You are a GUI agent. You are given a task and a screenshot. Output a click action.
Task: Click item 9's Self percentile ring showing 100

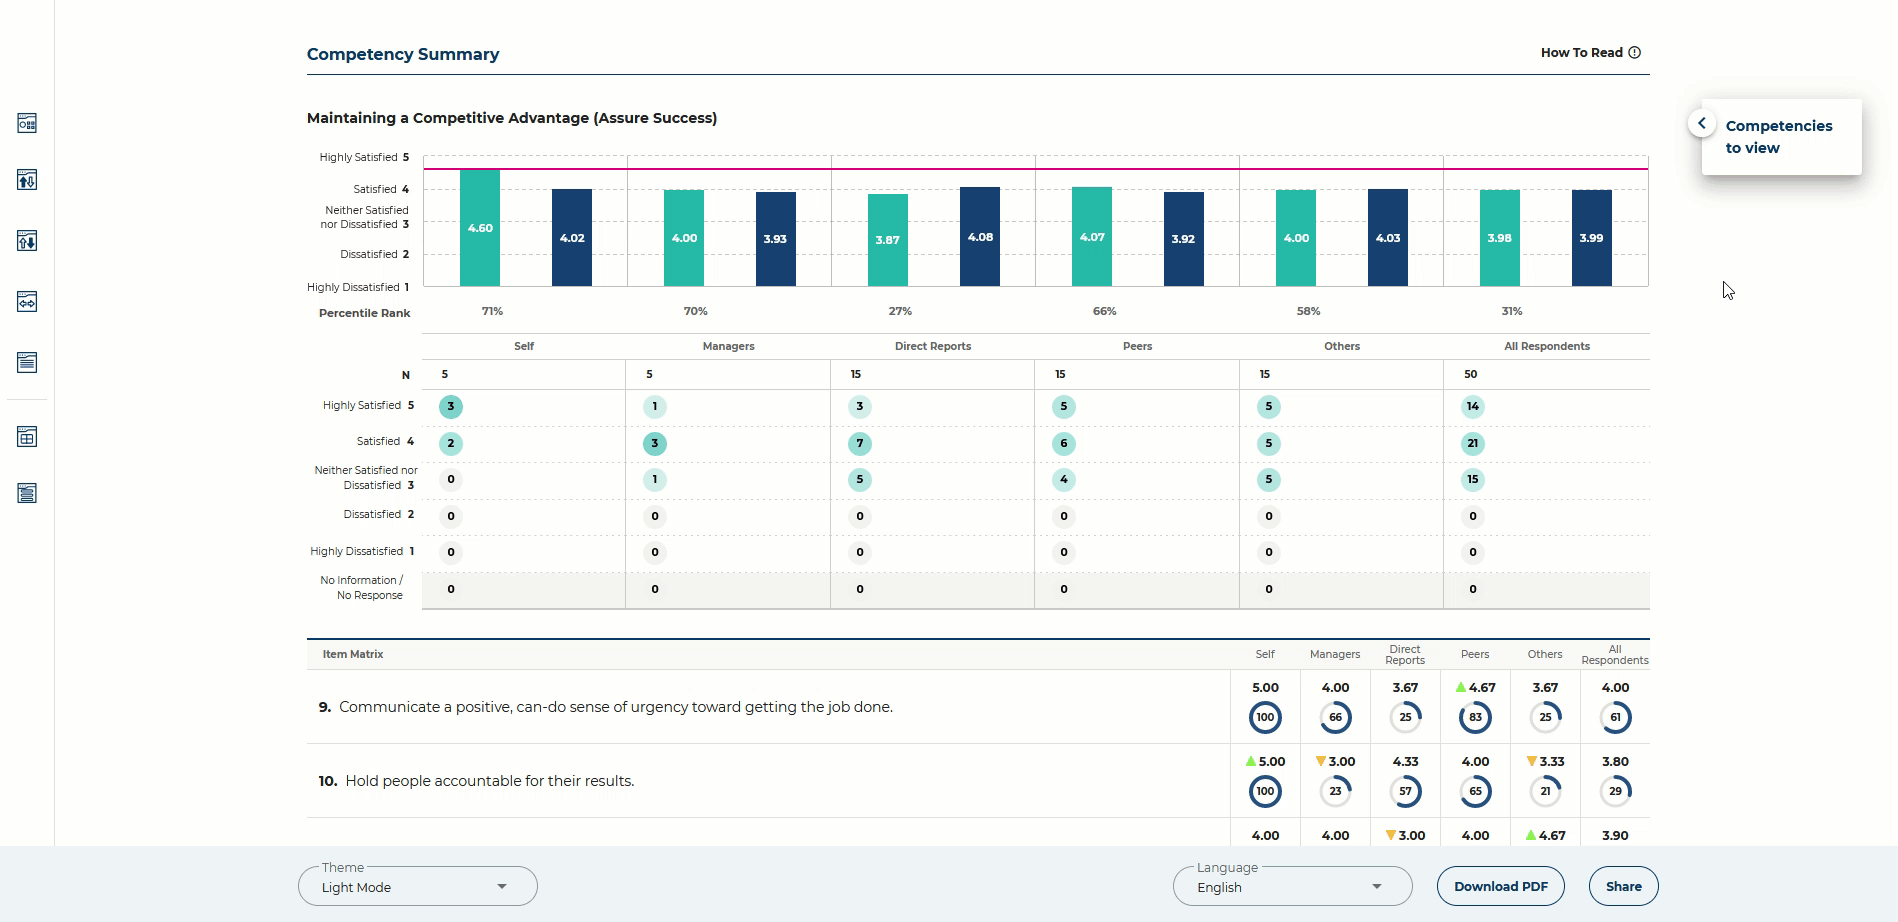click(x=1265, y=717)
